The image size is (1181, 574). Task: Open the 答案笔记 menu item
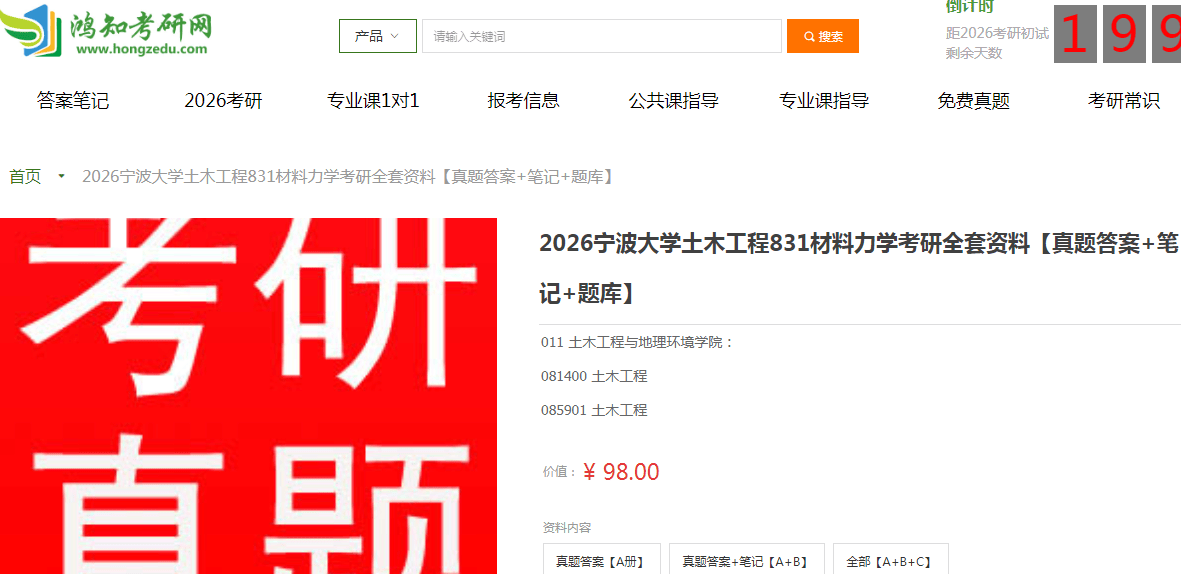73,101
